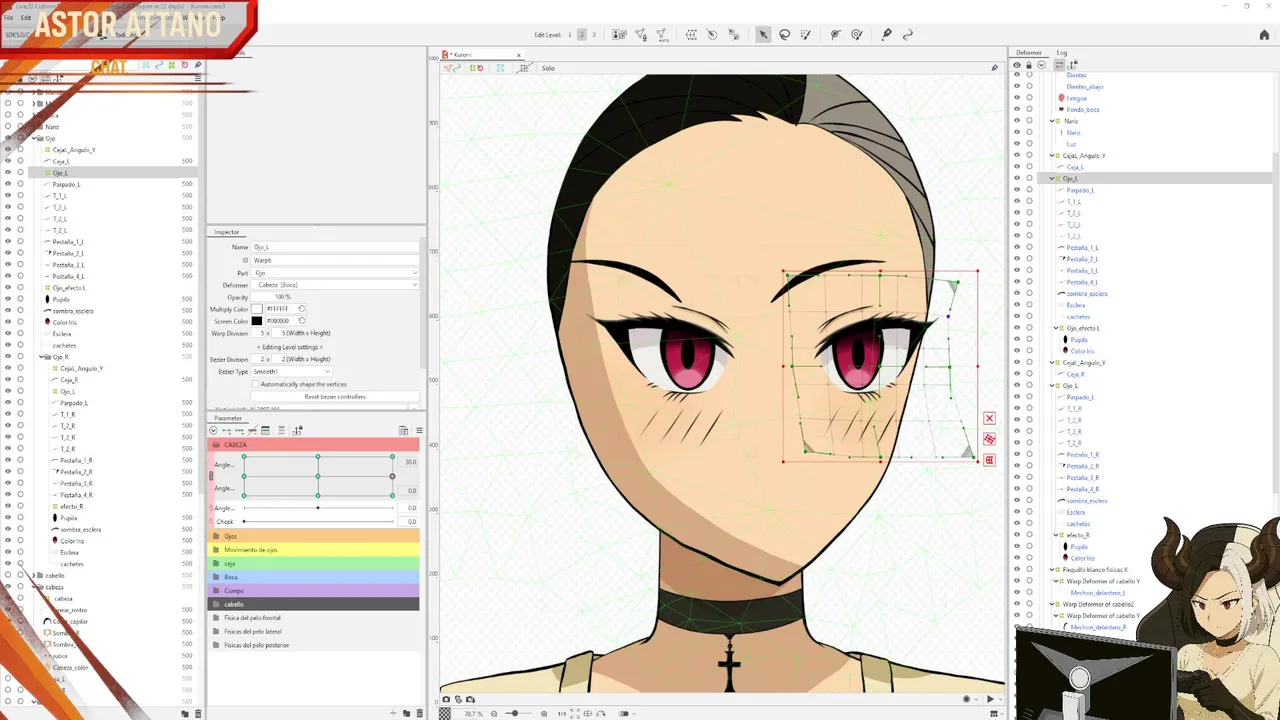Image resolution: width=1280 pixels, height=720 pixels.
Task: Toggle eye for Ojo_L deformer row
Action: pos(1017,178)
